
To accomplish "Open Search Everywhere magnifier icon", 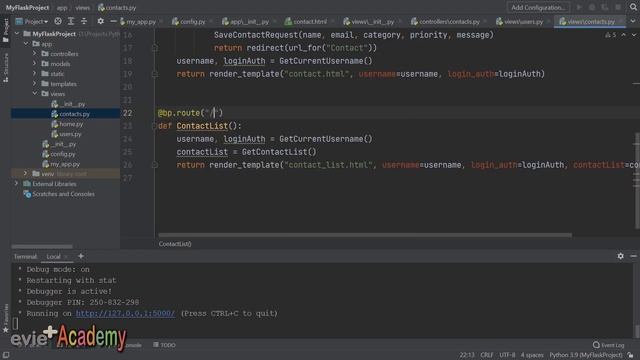I will [x=633, y=7].
